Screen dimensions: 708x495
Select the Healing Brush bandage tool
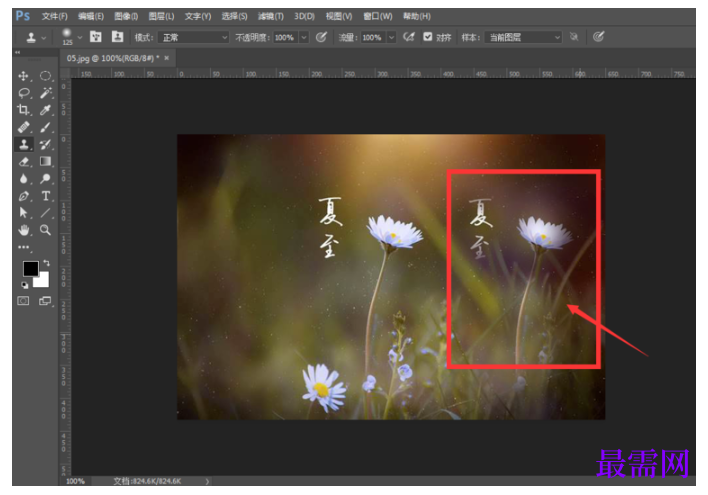[23, 127]
